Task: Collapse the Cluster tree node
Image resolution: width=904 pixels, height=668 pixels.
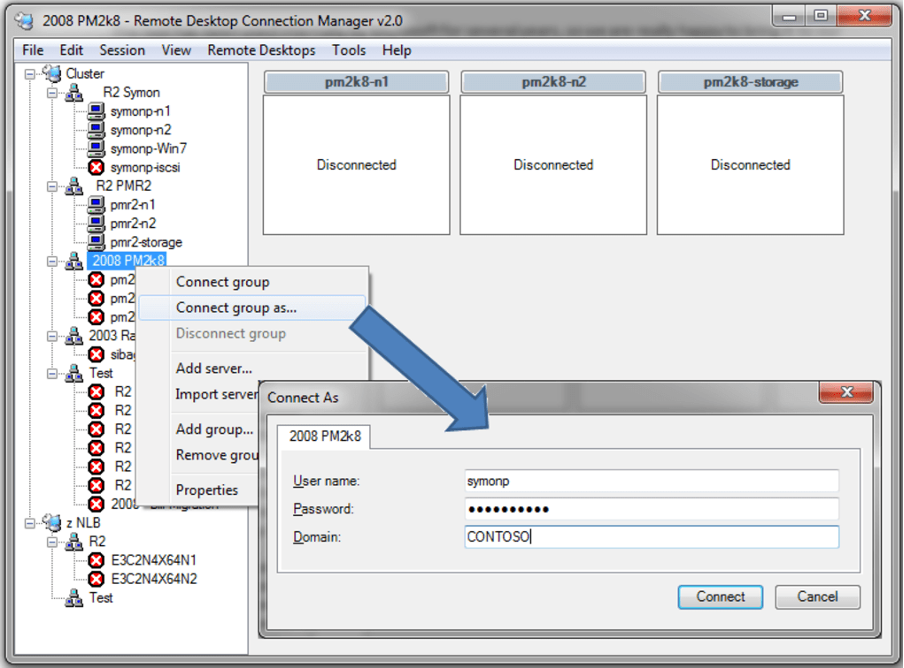Action: click(29, 73)
